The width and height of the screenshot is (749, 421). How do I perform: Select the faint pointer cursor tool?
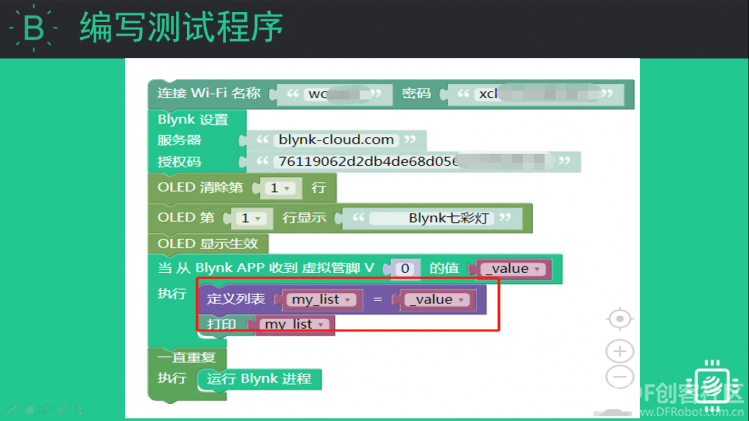pos(79,410)
